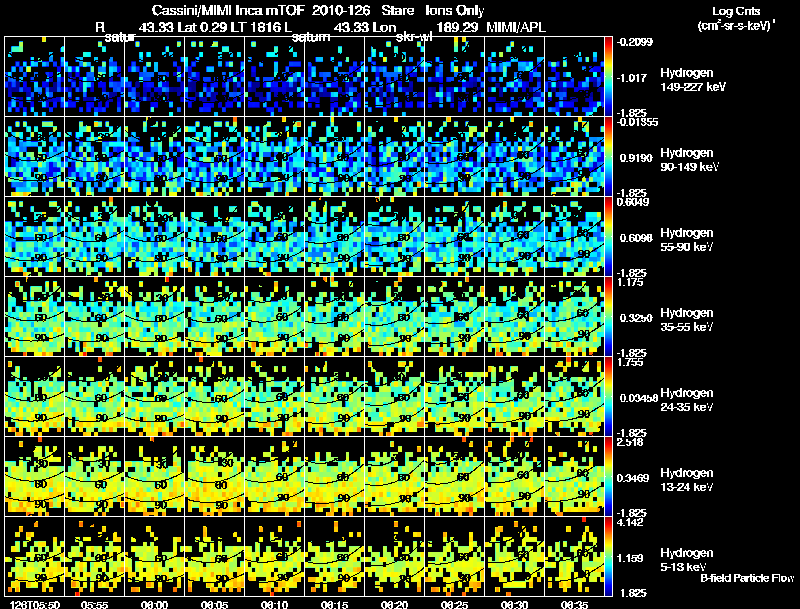Click the Hydrogen 149-227 keV row label

(693, 80)
